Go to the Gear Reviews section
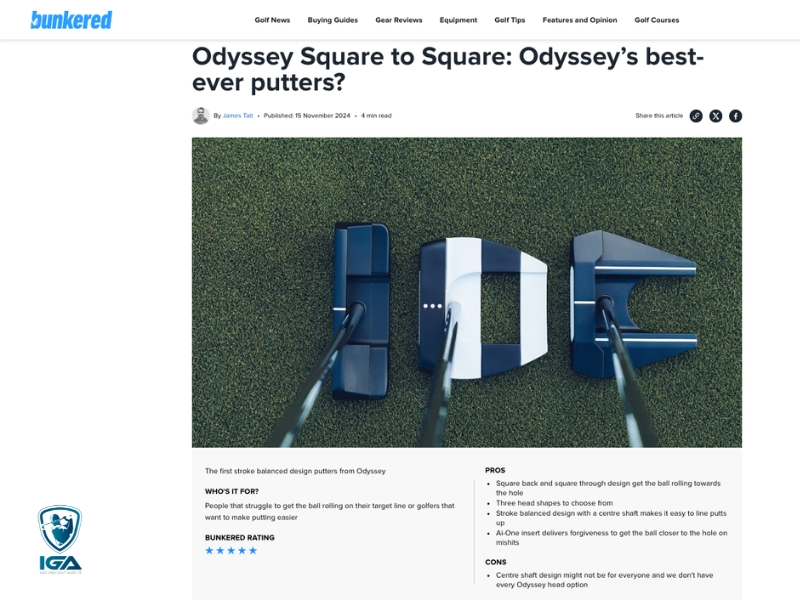This screenshot has height=600, width=800. [399, 20]
